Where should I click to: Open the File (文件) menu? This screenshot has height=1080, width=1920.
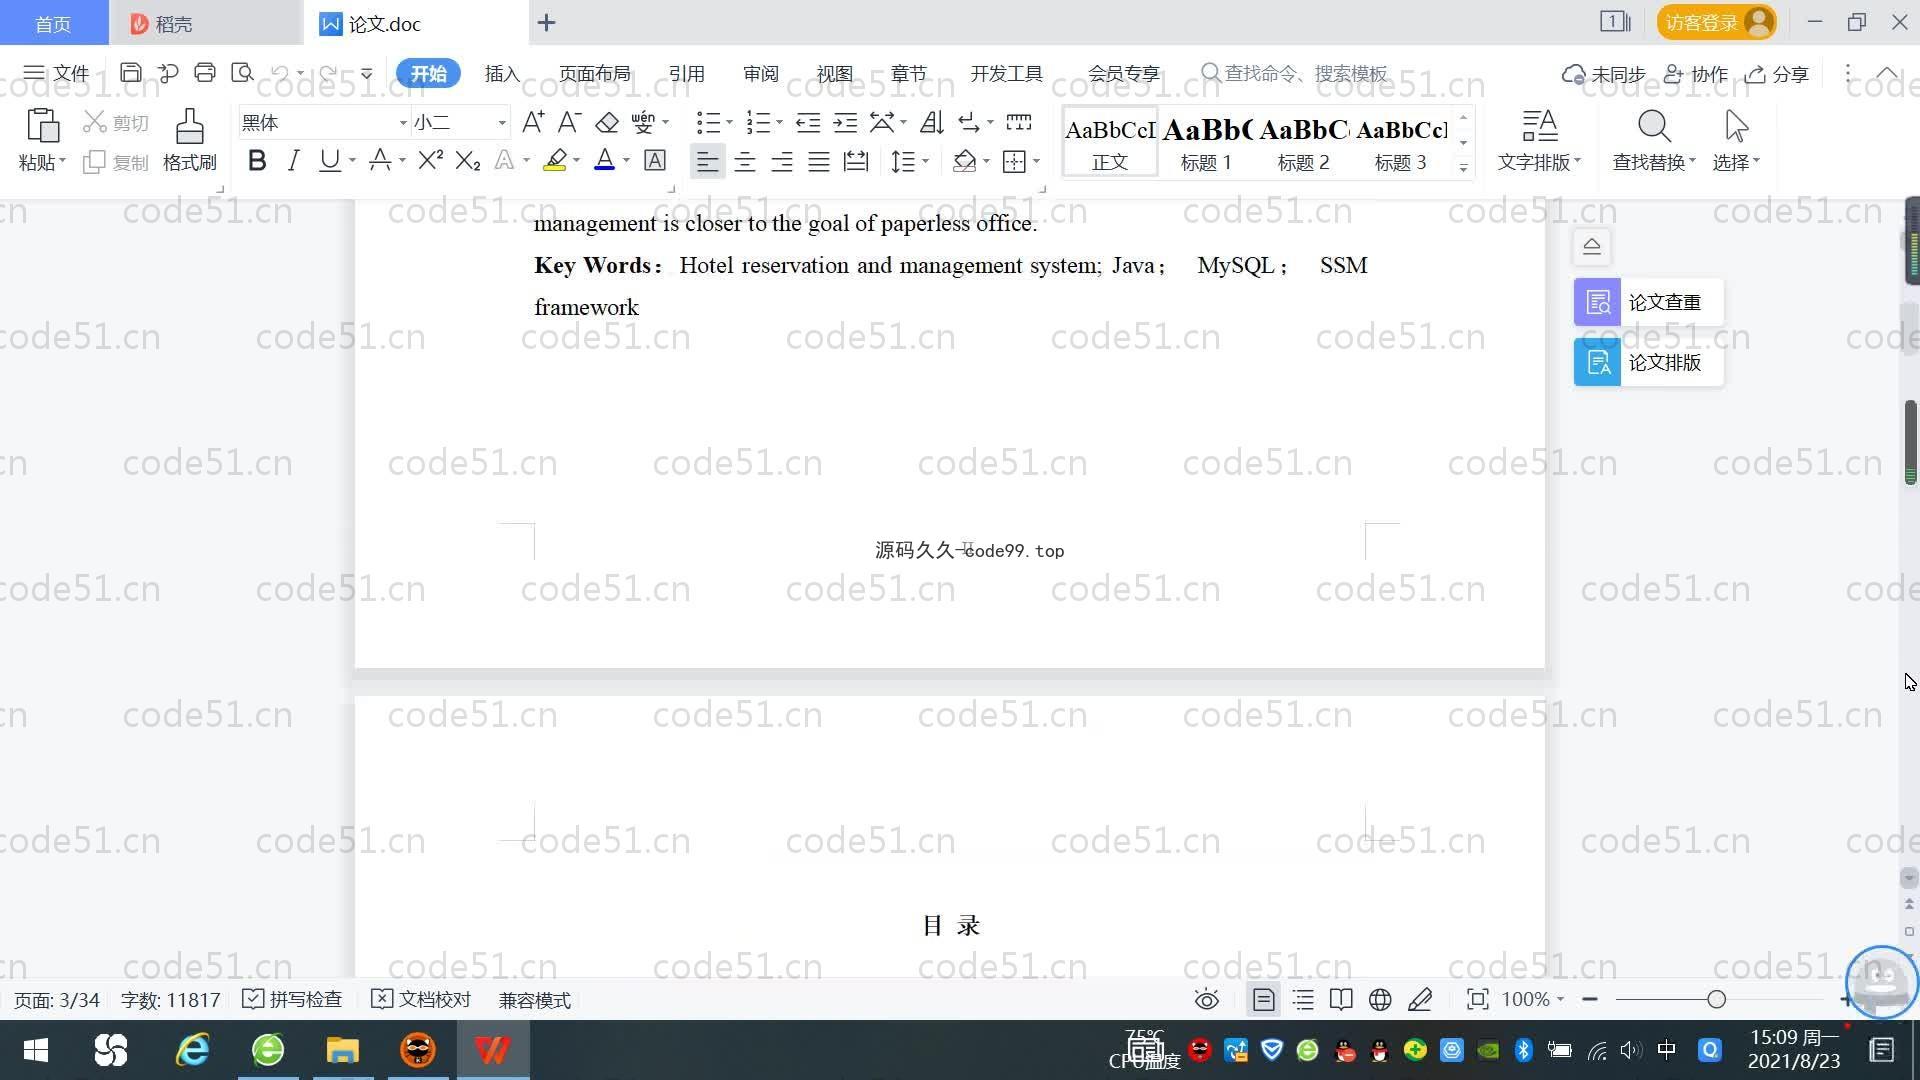point(56,73)
